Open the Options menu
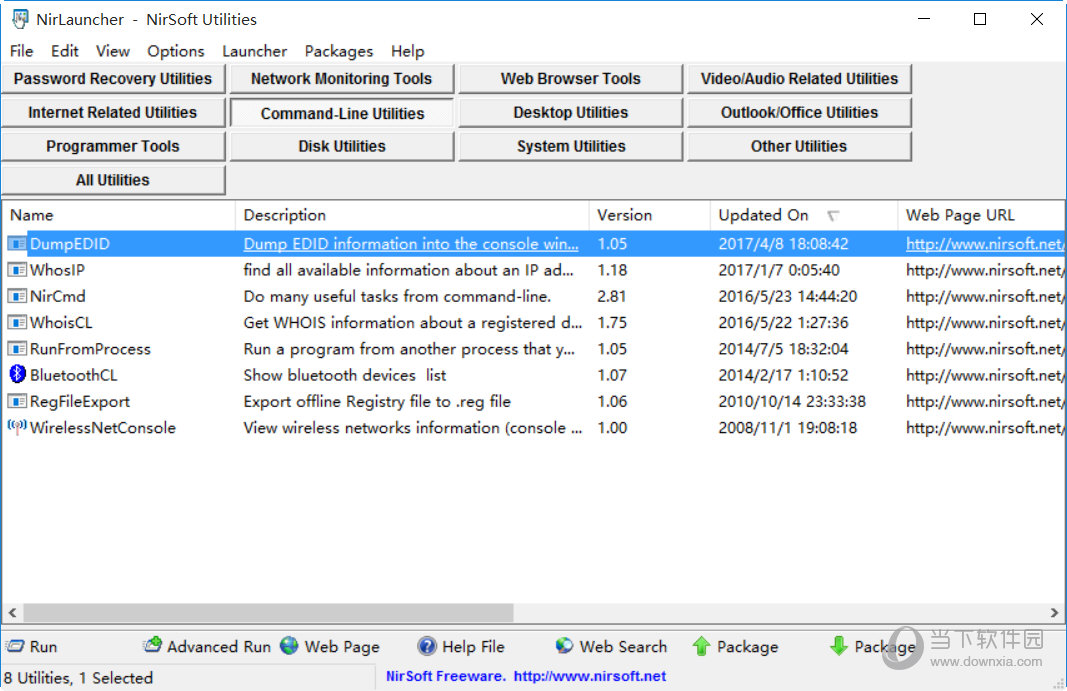The width and height of the screenshot is (1067, 691). [x=176, y=51]
